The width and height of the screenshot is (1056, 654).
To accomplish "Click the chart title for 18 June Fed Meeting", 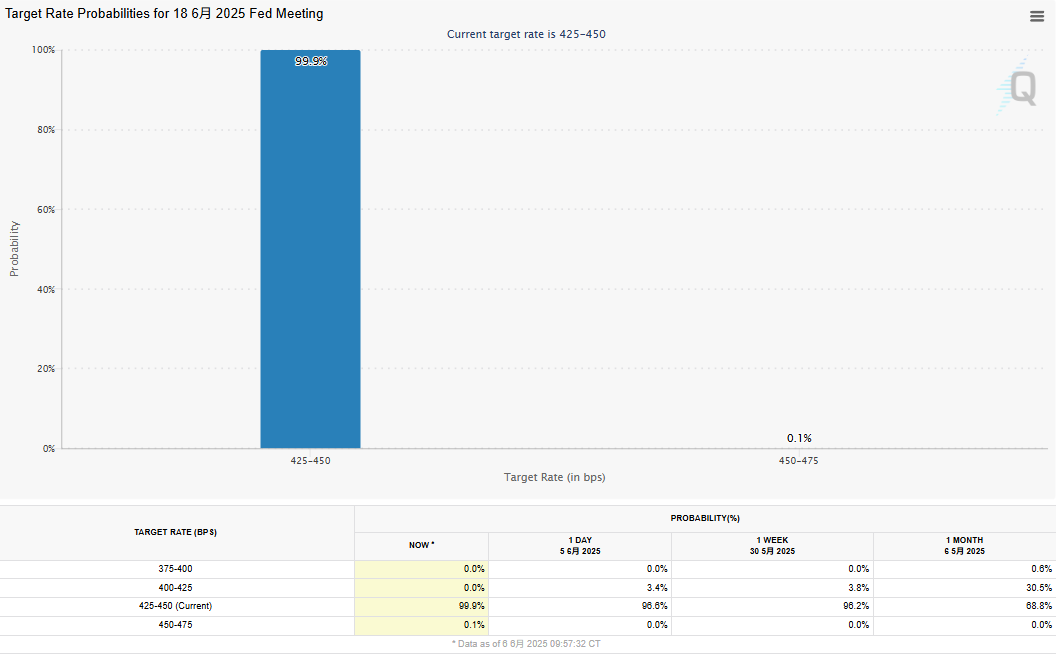I will coord(165,14).
